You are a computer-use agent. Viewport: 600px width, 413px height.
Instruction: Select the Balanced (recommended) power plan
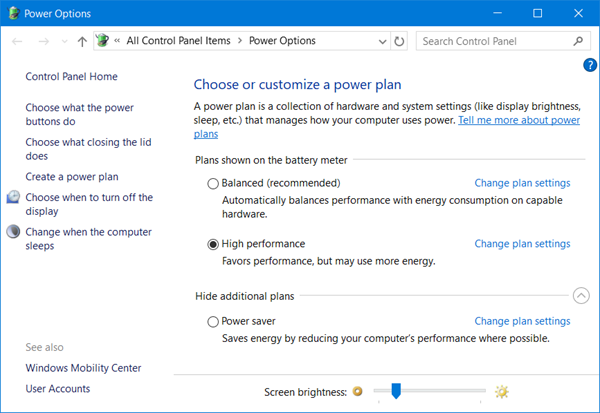coord(213,184)
